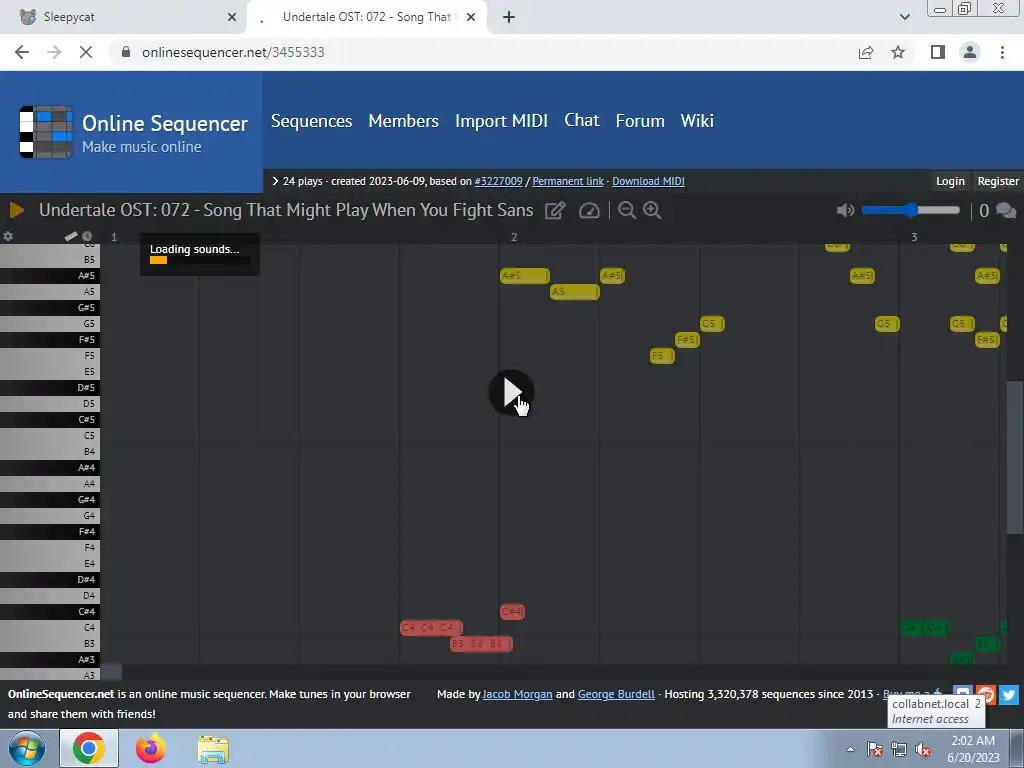Open the Action Center flag icon
Viewport: 1024px width, 768px height.
coord(874,750)
